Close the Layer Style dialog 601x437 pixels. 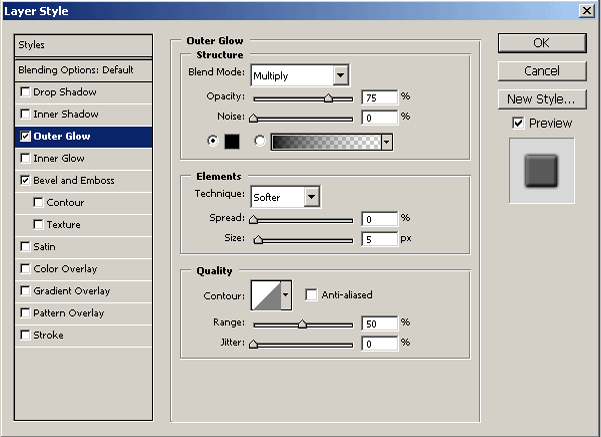tap(586, 9)
